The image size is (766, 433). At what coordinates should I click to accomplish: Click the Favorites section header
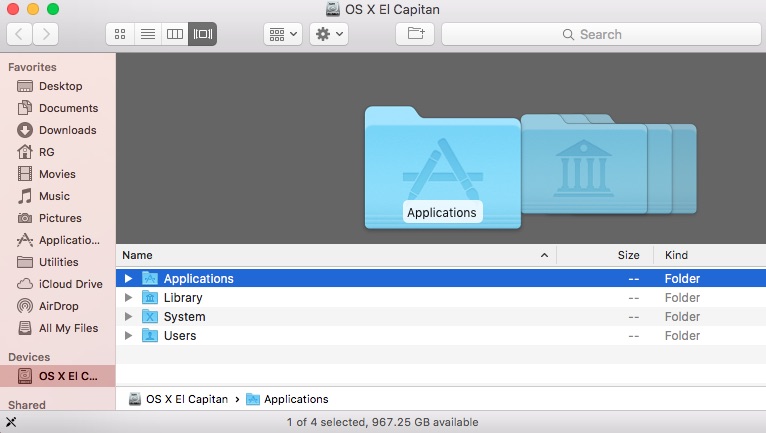coord(32,67)
